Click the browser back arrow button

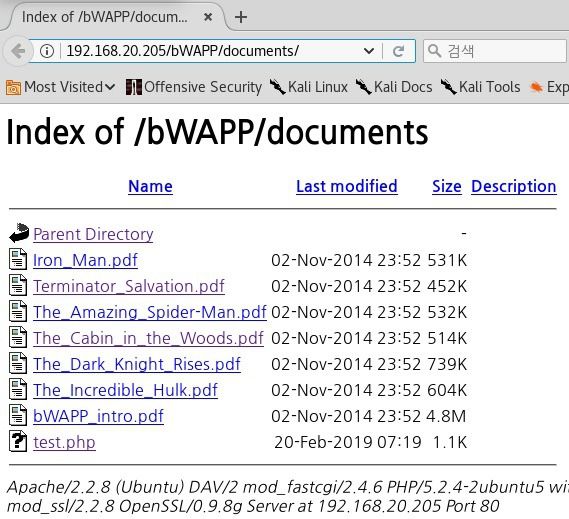coord(17,51)
